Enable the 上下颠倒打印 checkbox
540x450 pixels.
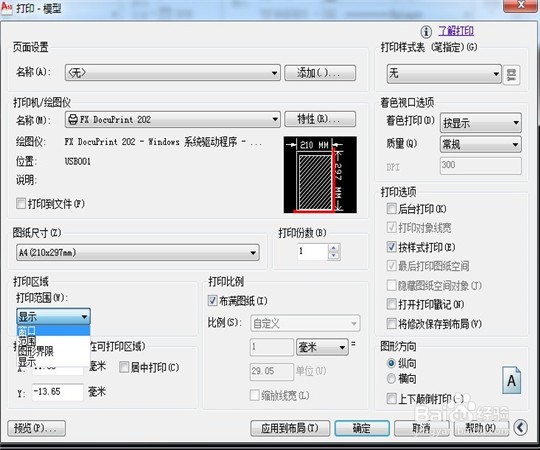tap(392, 399)
